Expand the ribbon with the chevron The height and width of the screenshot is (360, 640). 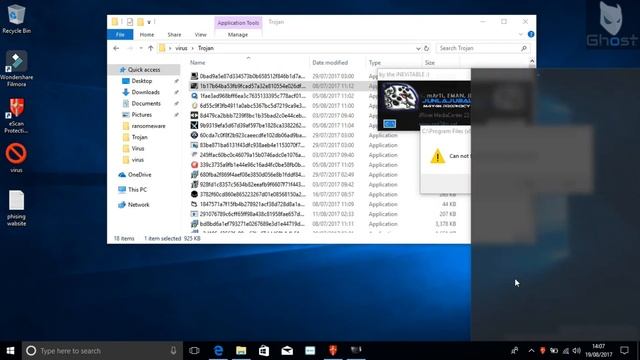click(520, 34)
